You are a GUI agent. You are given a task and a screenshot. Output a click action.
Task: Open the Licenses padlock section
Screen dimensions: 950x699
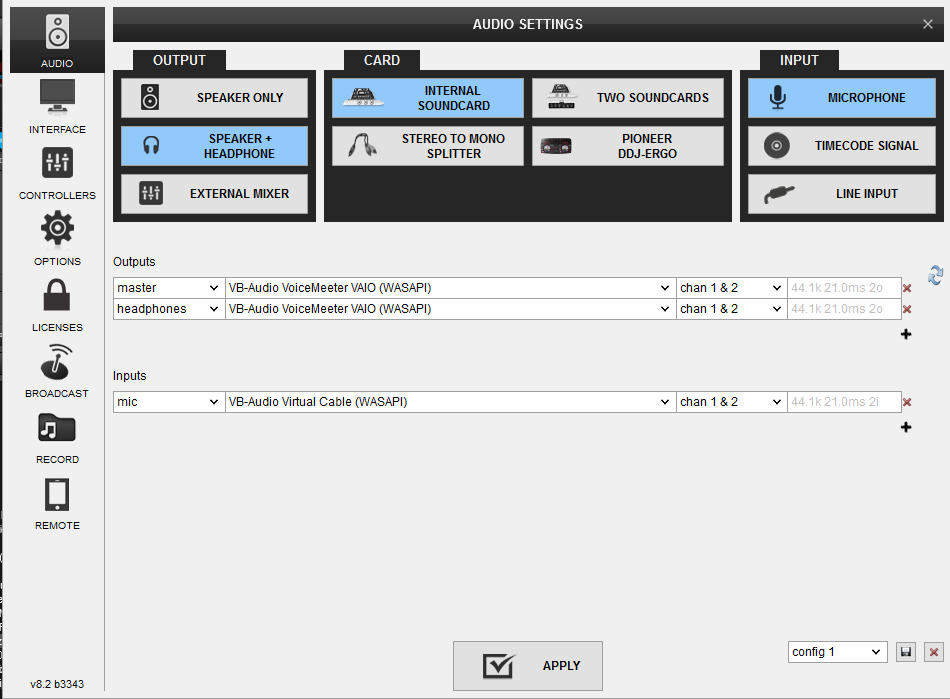[57, 305]
